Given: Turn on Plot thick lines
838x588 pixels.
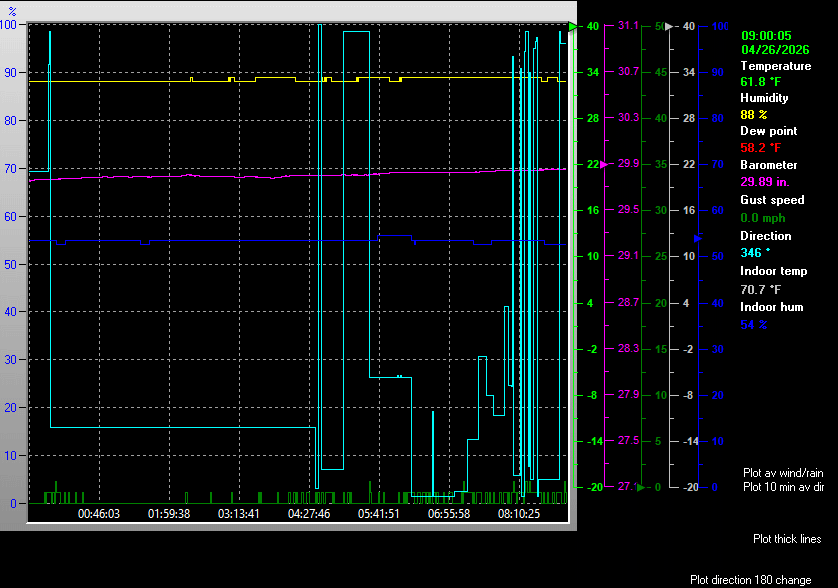Looking at the screenshot, I should (787, 539).
